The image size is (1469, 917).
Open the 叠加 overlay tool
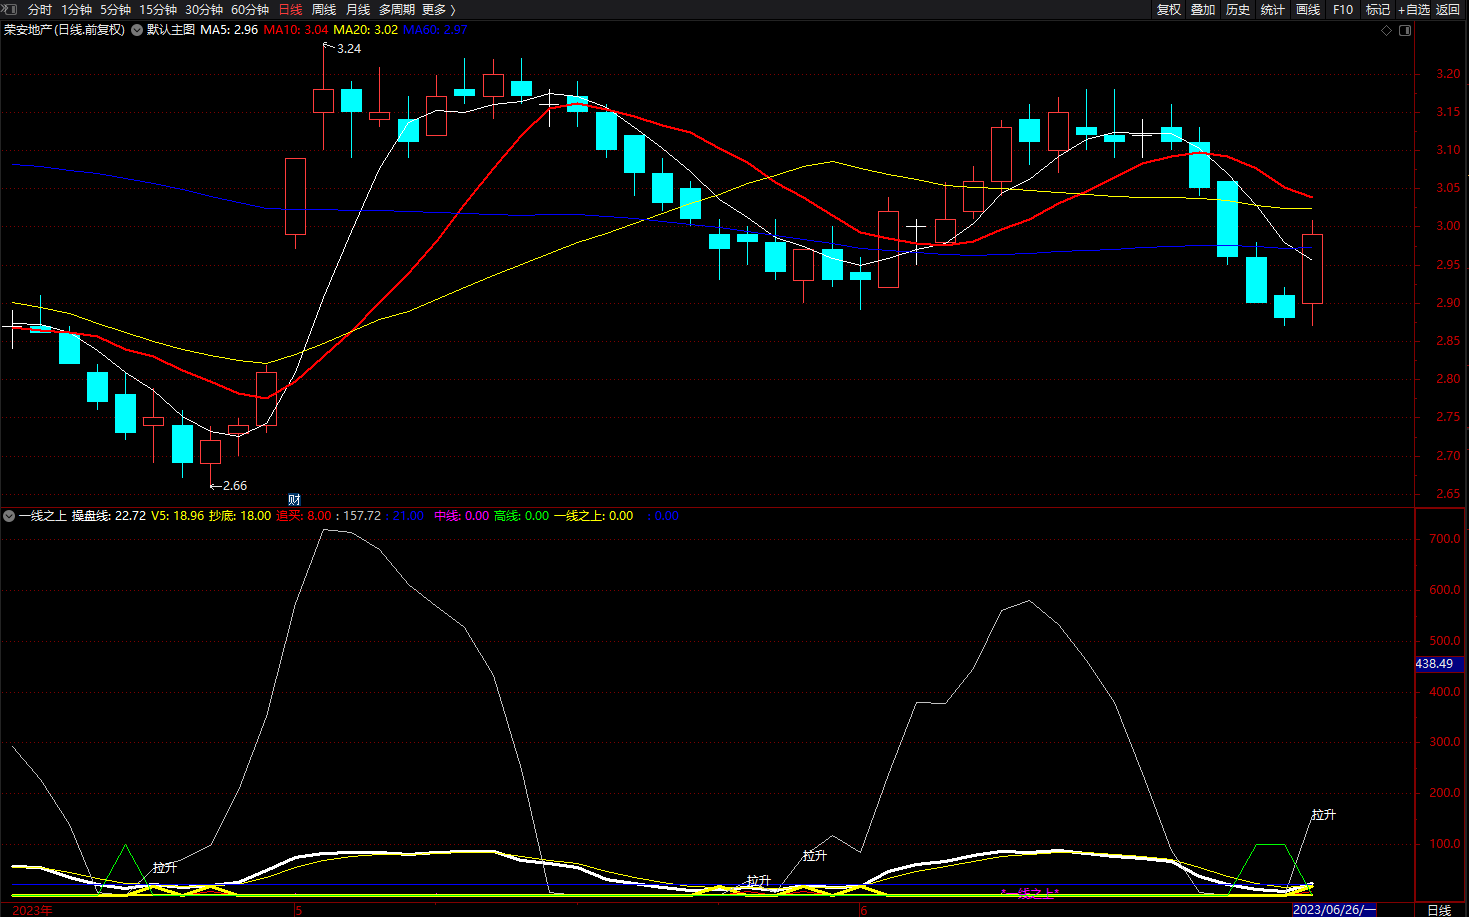(x=1202, y=9)
